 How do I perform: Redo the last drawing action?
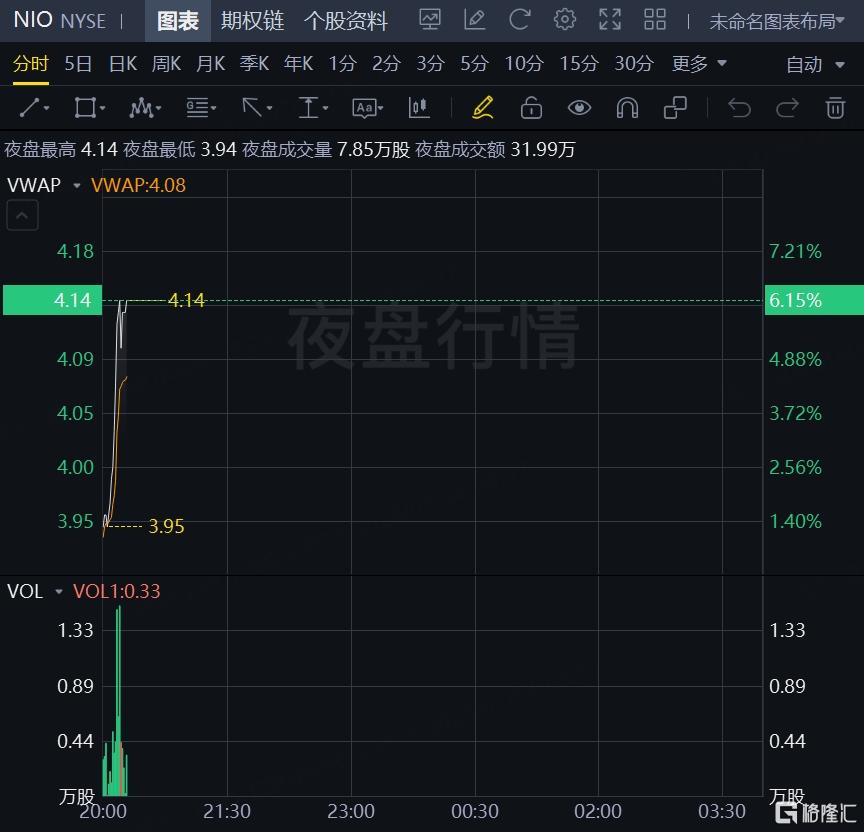(787, 107)
